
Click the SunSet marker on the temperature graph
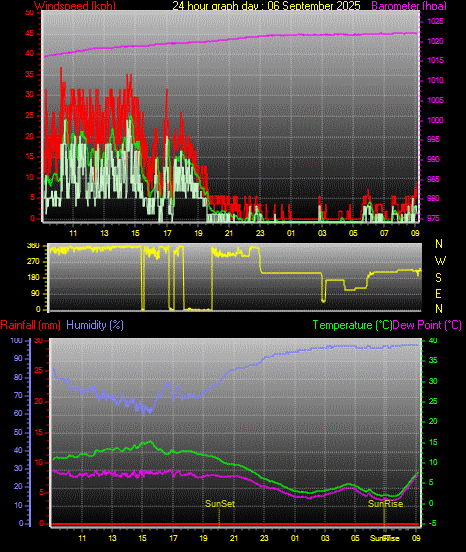[220, 503]
